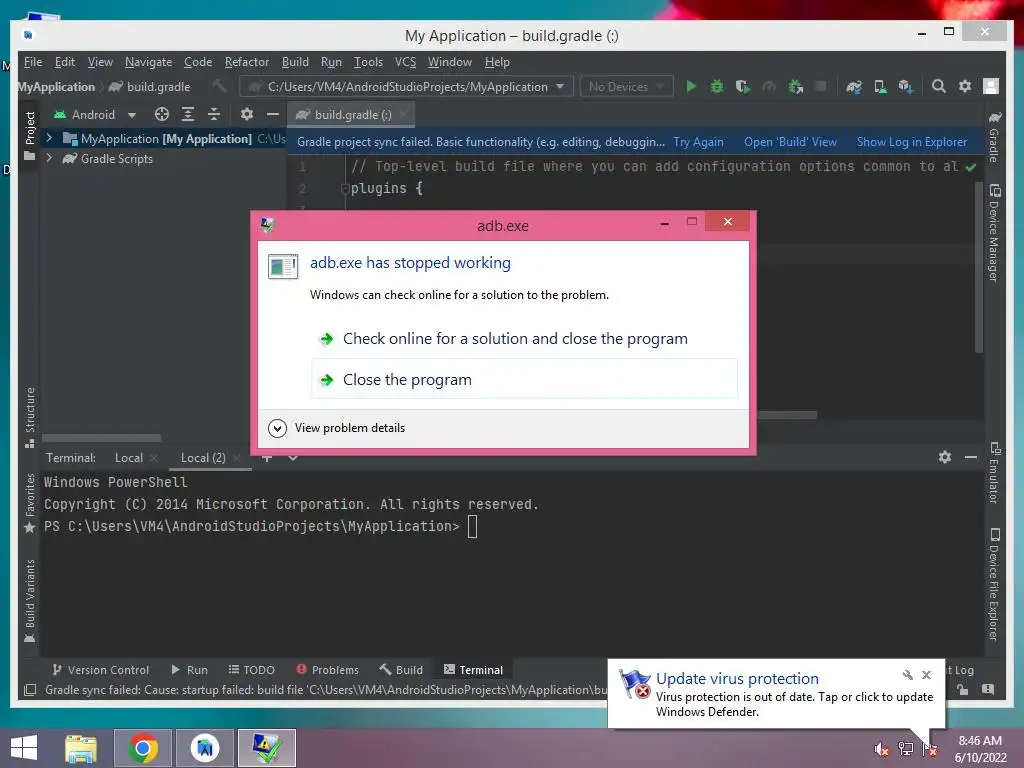The image size is (1024, 768).
Task: Open Device Manager side tool window
Action: point(994,233)
